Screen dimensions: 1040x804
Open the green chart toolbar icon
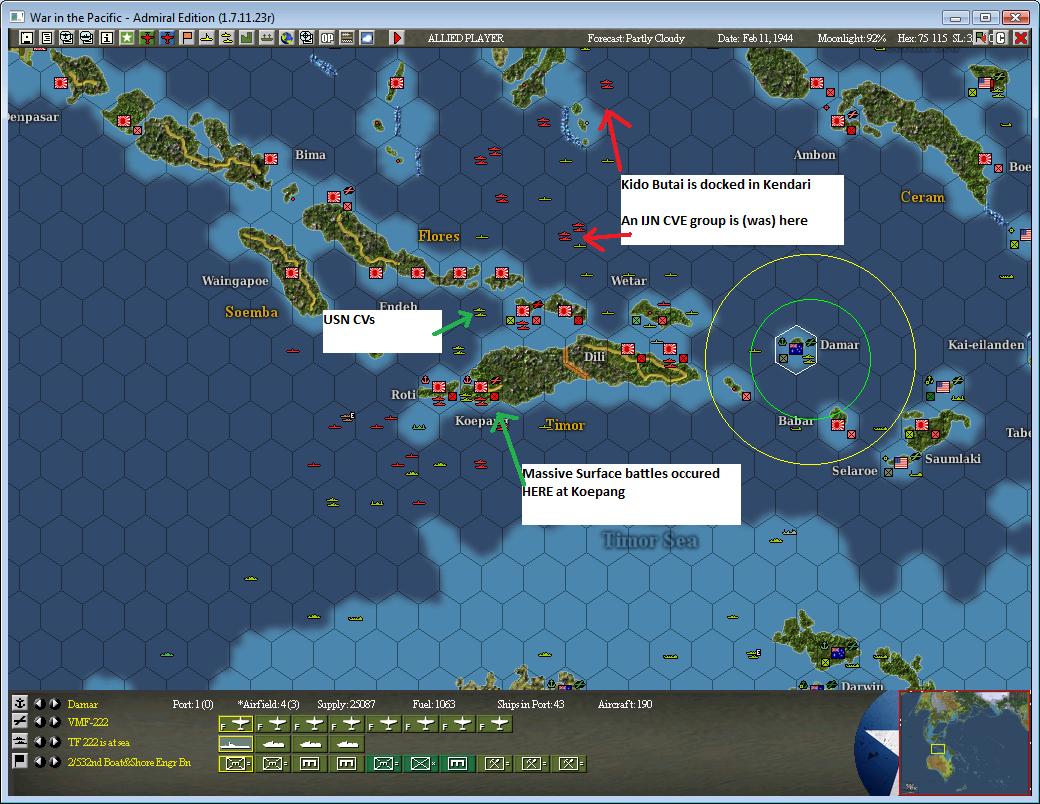(x=246, y=38)
